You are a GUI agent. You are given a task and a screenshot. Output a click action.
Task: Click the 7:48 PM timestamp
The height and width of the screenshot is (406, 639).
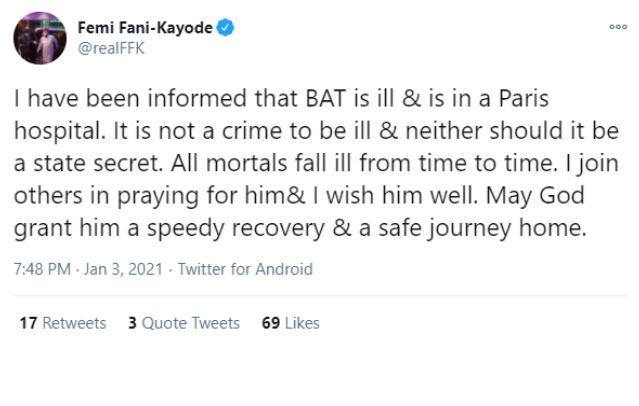pyautogui.click(x=40, y=269)
